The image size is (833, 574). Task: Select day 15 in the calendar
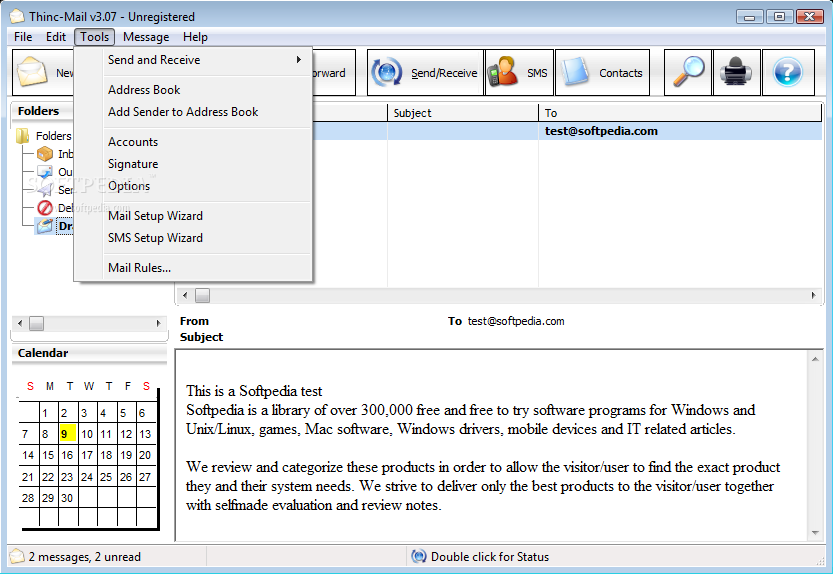(48, 455)
